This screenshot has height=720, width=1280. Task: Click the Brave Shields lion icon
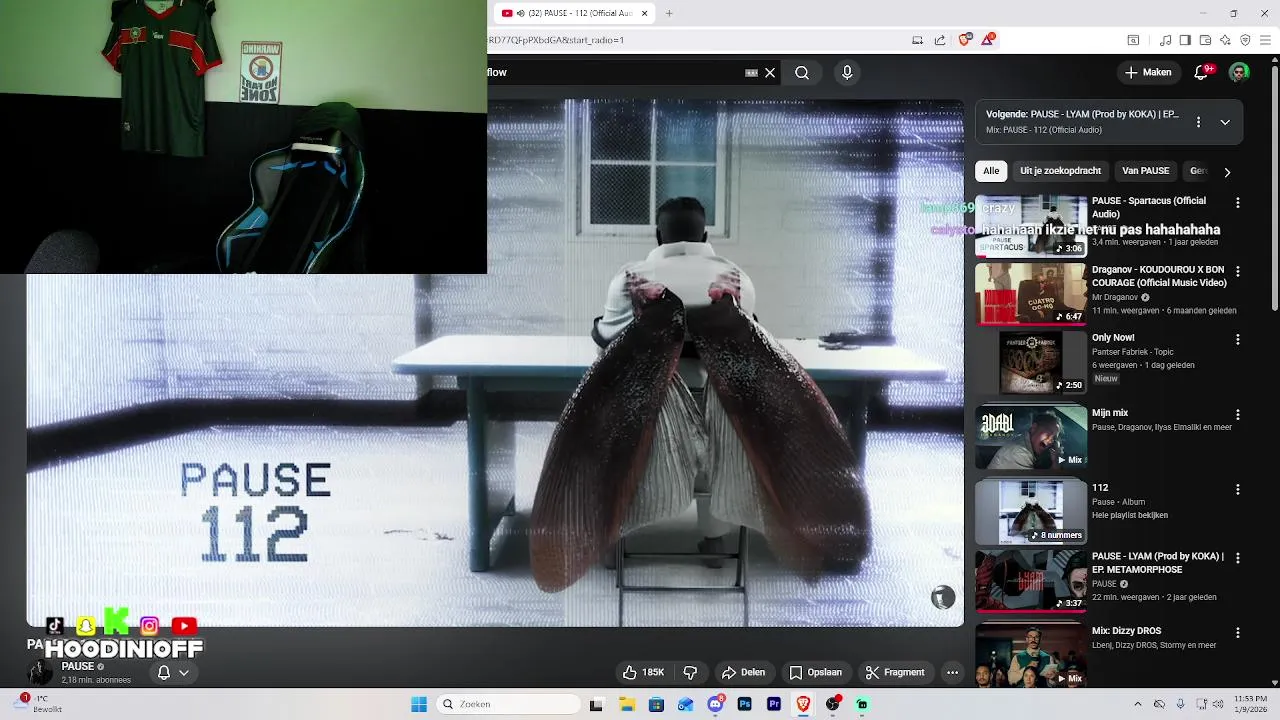pos(964,40)
